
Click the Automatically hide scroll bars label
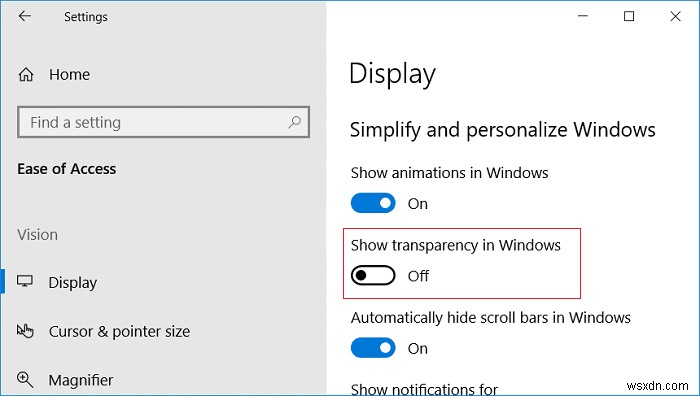491,317
